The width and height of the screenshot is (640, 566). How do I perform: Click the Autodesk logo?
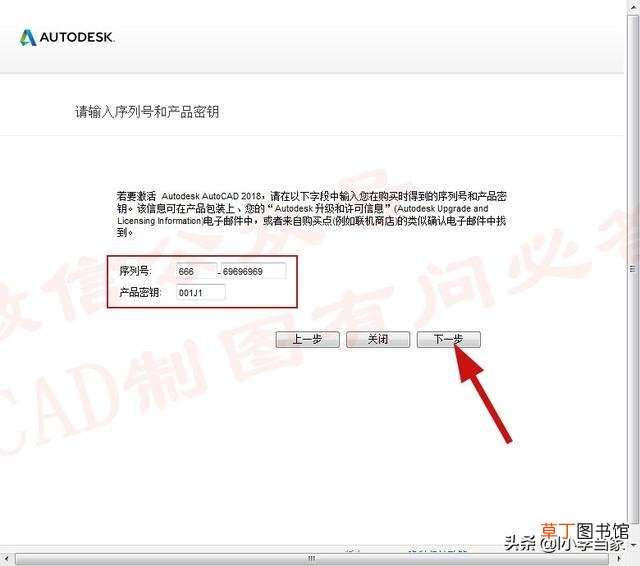click(67, 38)
